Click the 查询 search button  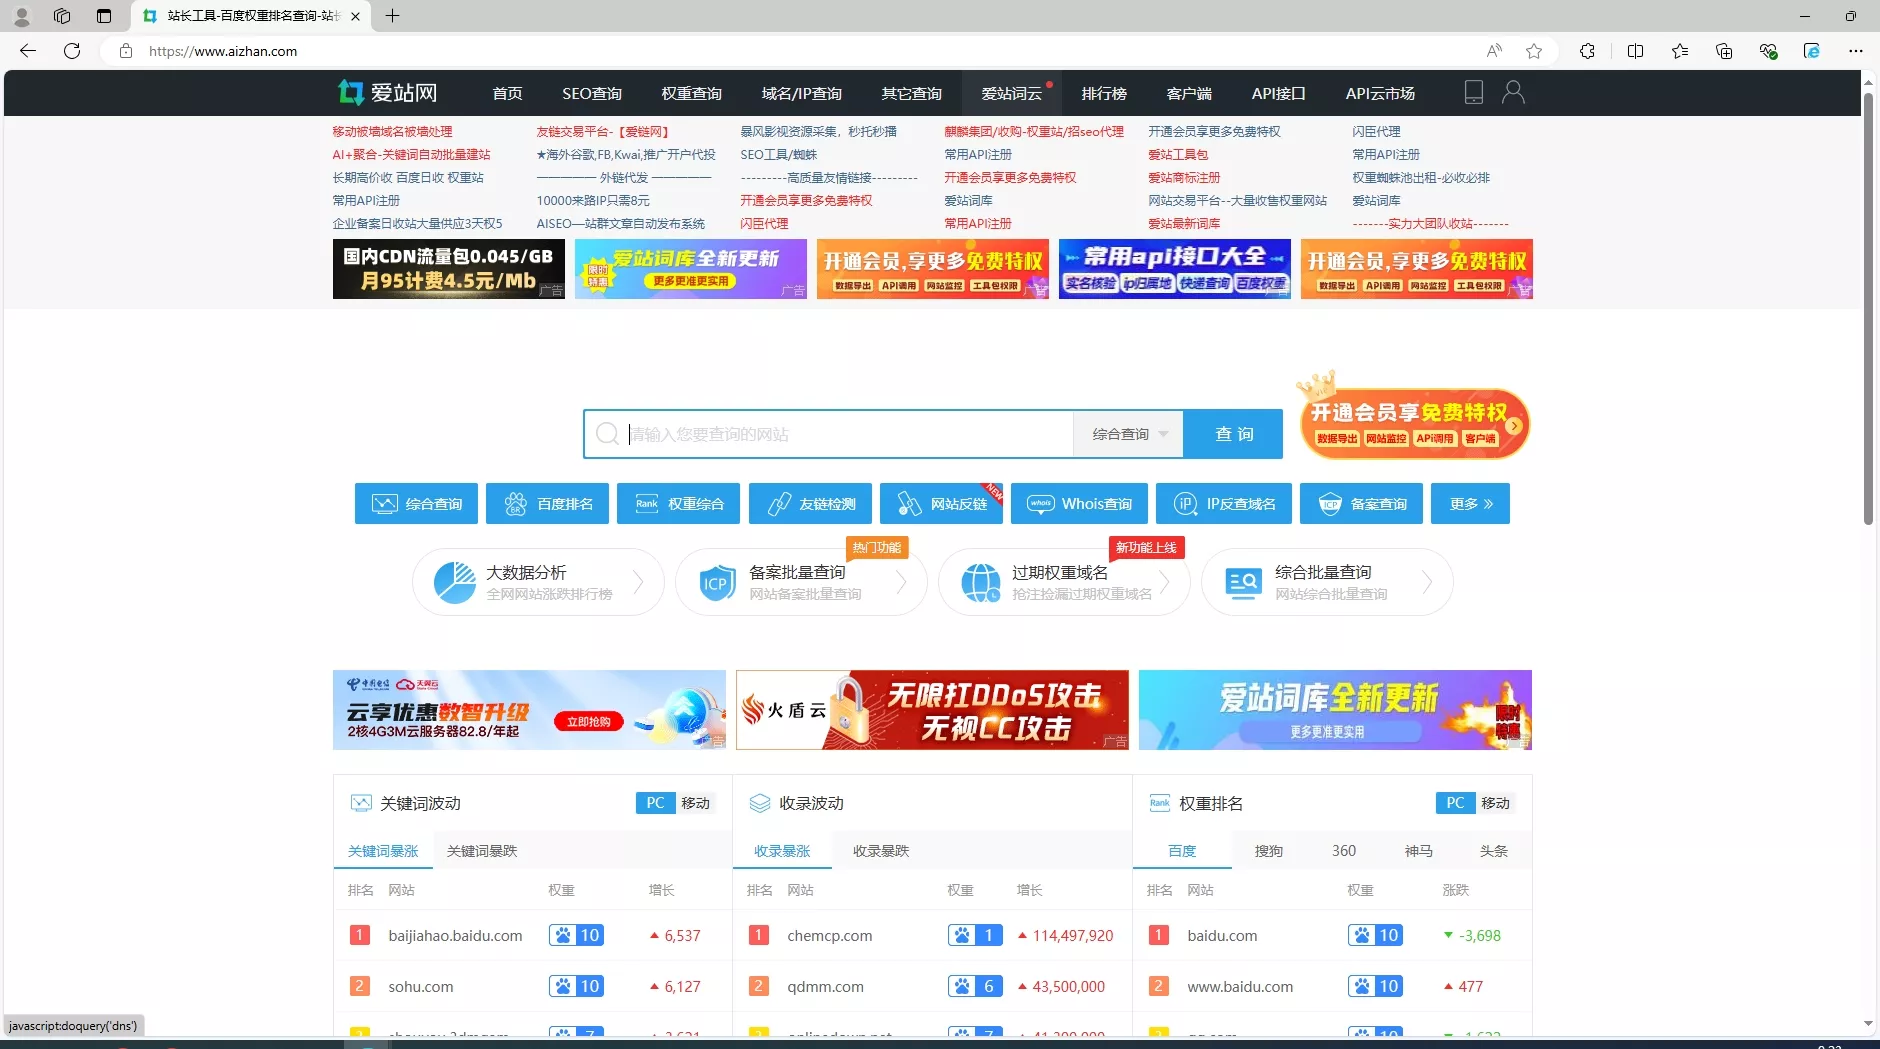[1233, 434]
